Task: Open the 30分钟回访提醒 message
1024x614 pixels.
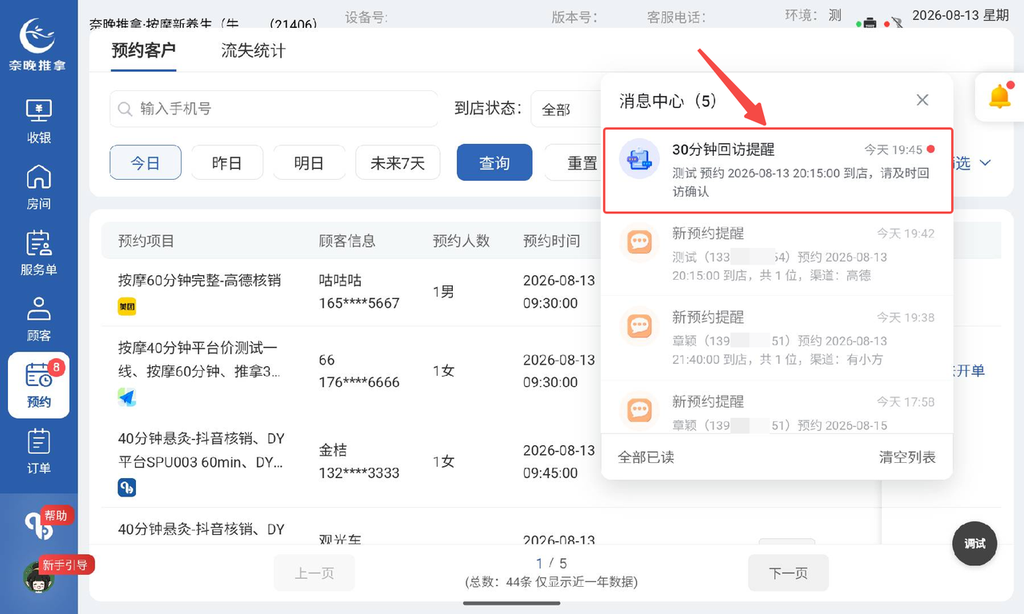Action: [778, 170]
